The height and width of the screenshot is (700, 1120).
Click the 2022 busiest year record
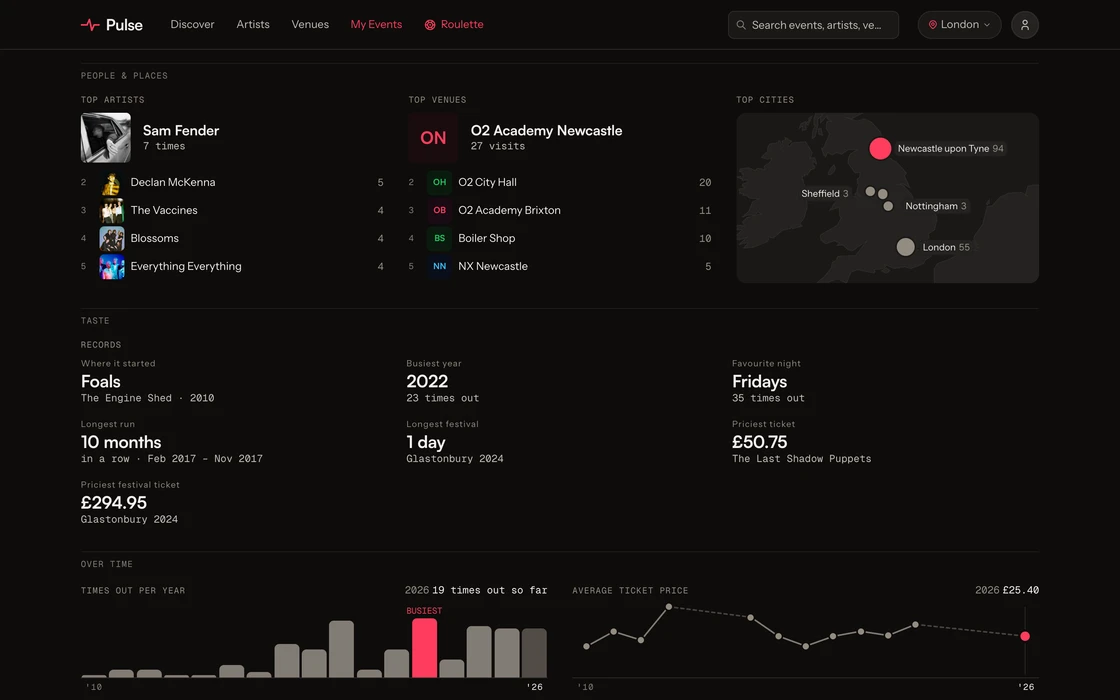point(427,381)
